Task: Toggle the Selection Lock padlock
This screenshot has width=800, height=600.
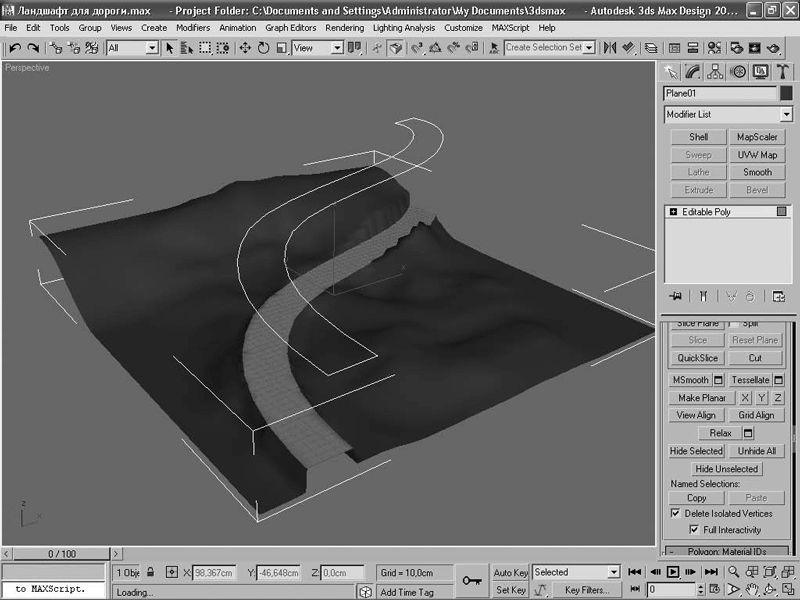Action: [x=151, y=573]
